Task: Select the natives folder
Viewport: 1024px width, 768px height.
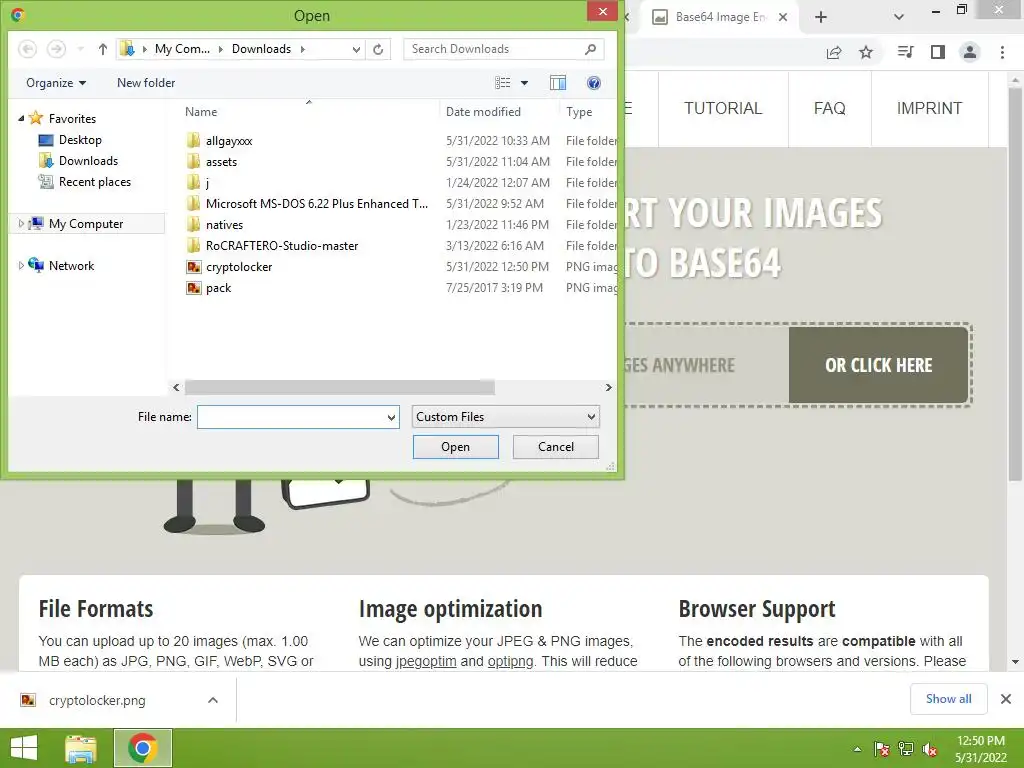Action: point(225,225)
